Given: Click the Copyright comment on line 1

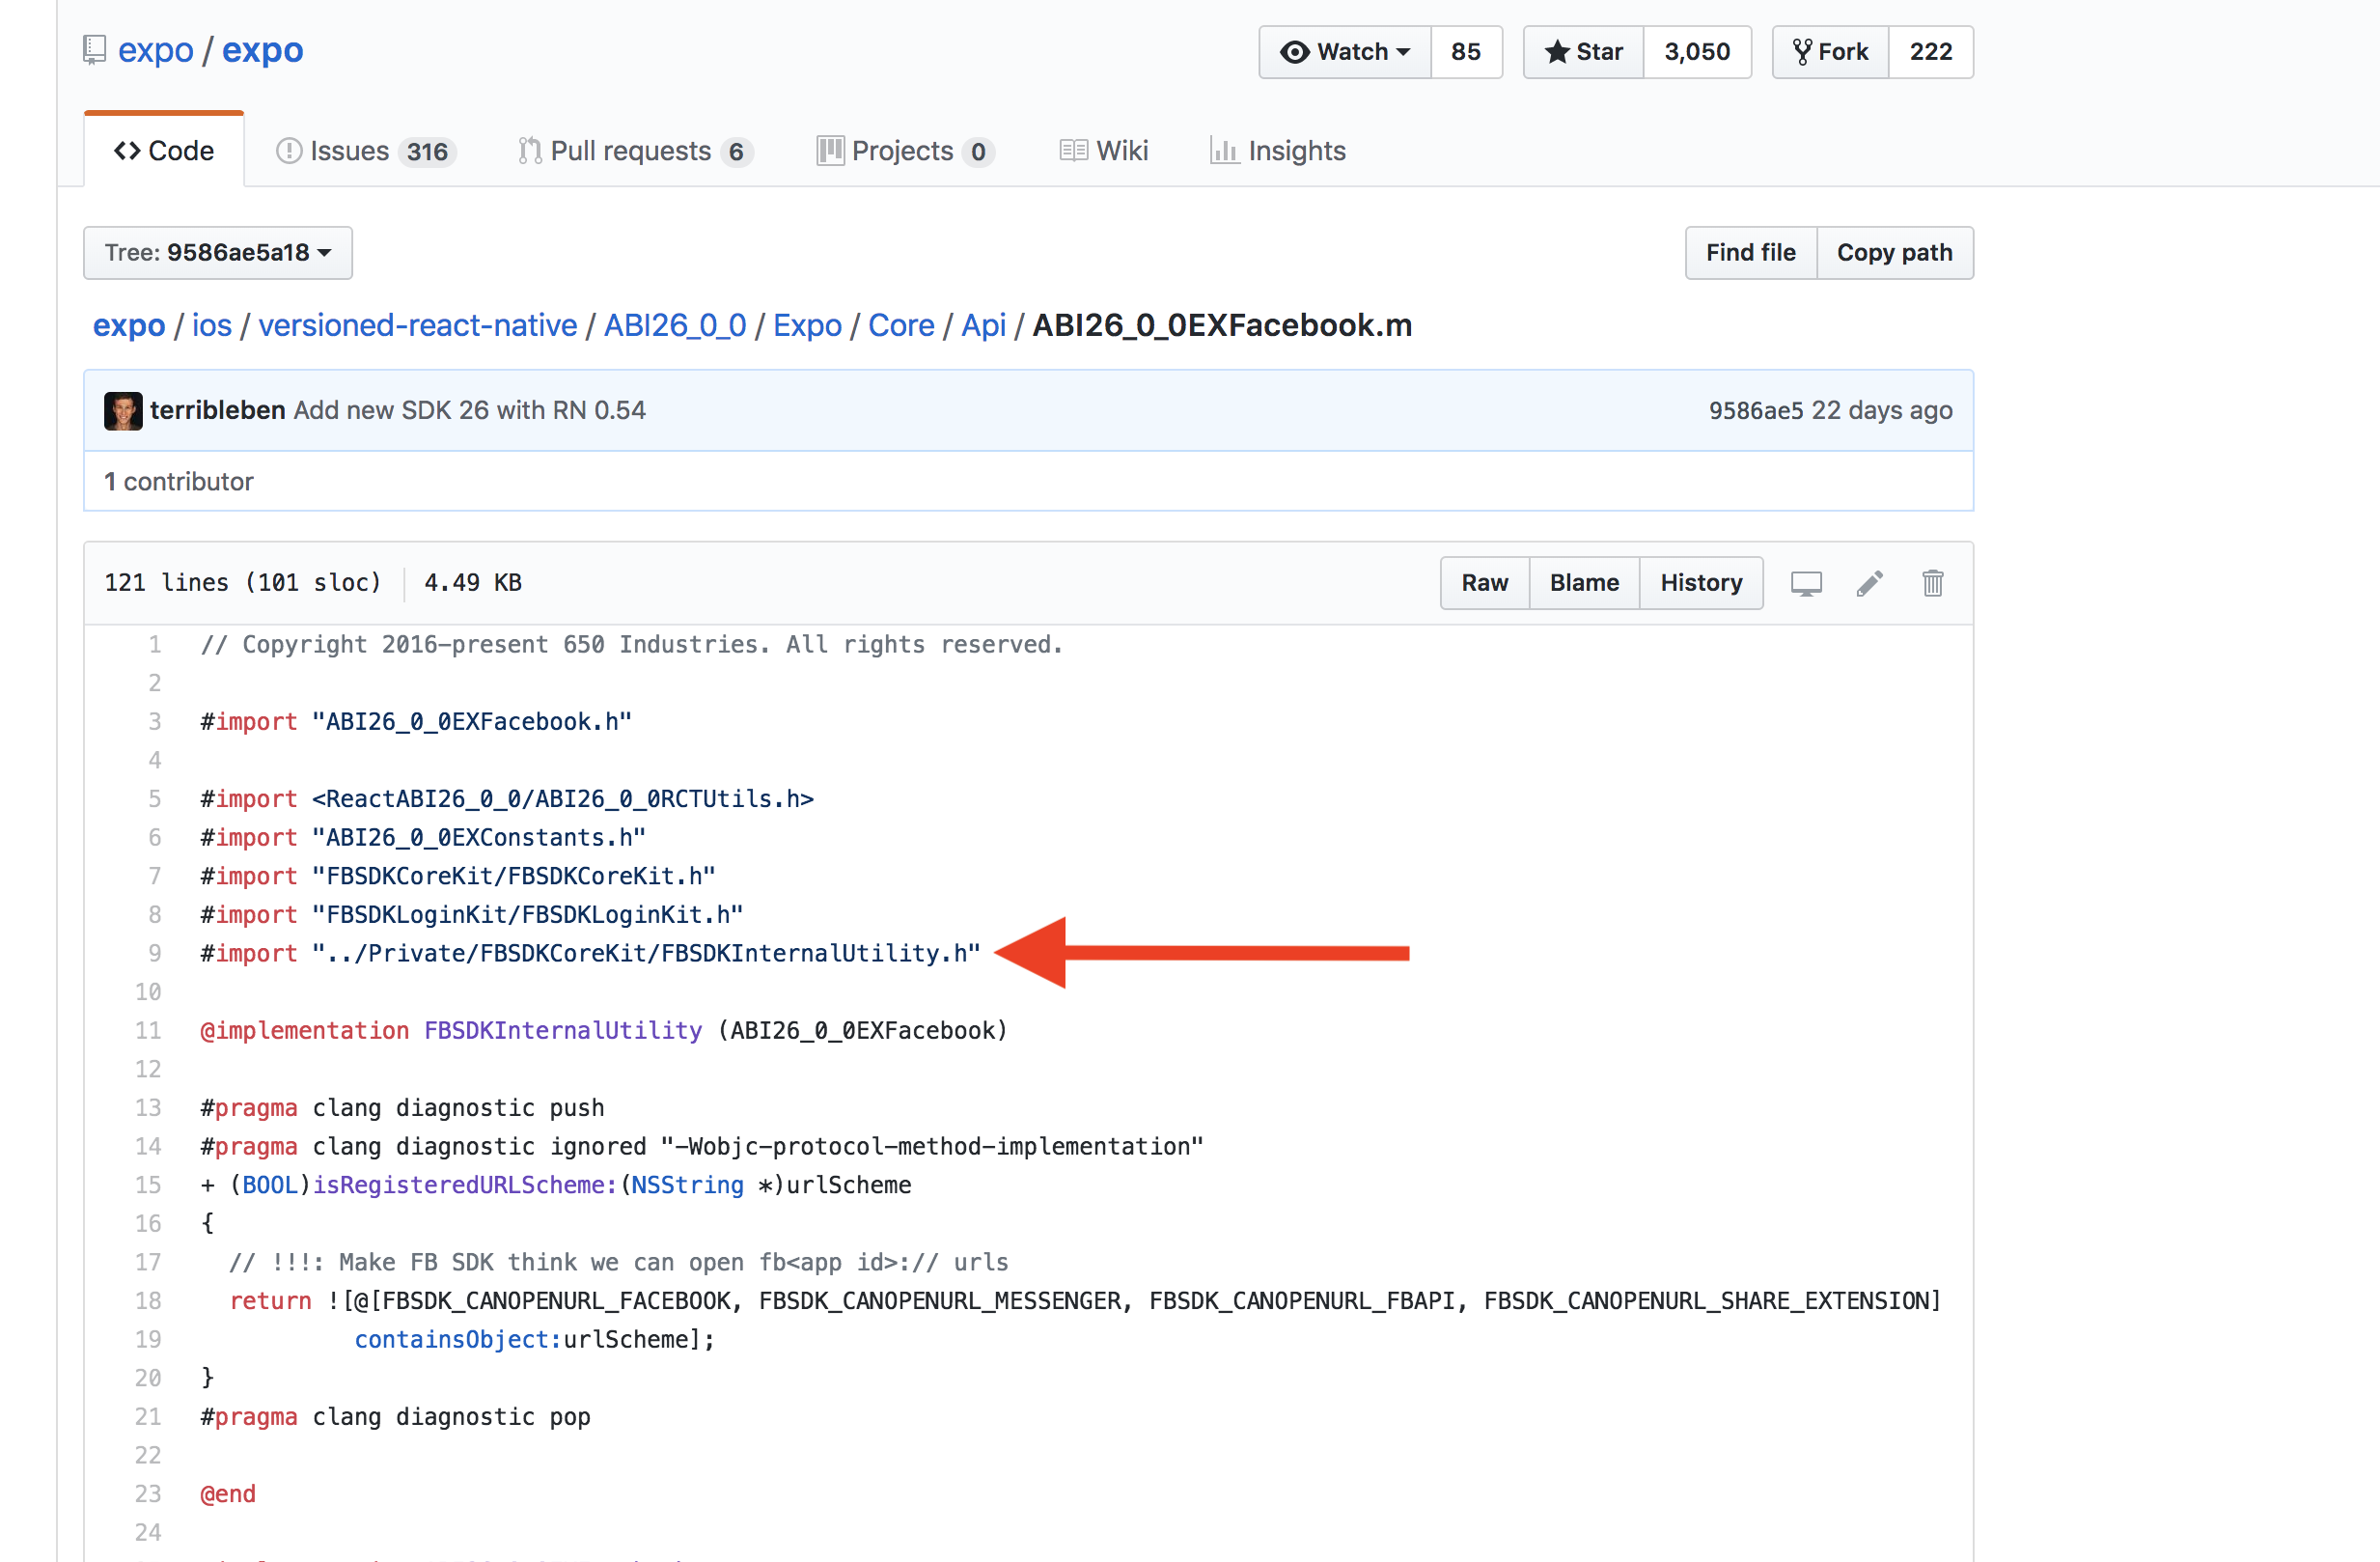Looking at the screenshot, I should (x=632, y=645).
